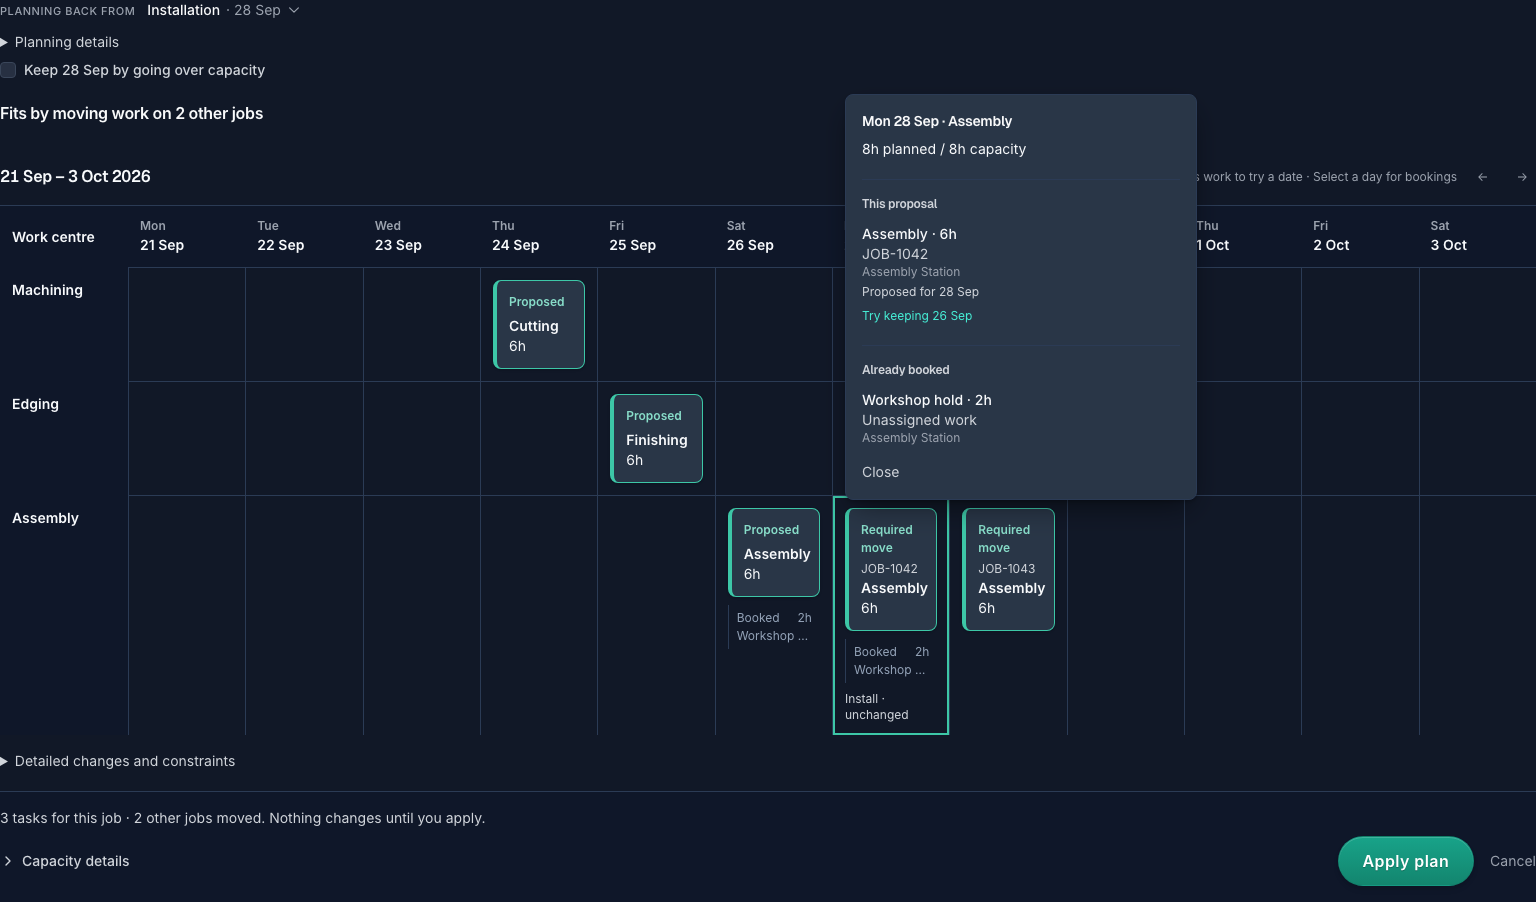
Task: Expand Detailed changes and constraints
Action: (118, 761)
